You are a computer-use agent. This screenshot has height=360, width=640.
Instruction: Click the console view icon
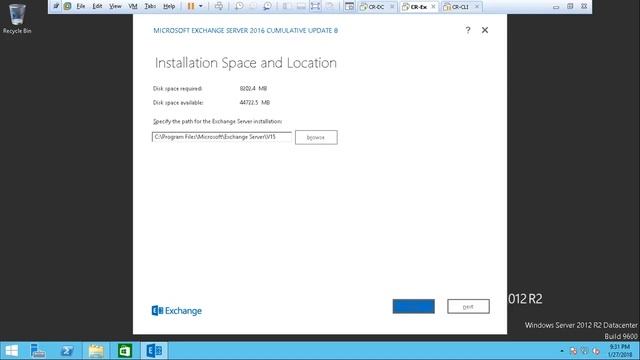click(349, 6)
